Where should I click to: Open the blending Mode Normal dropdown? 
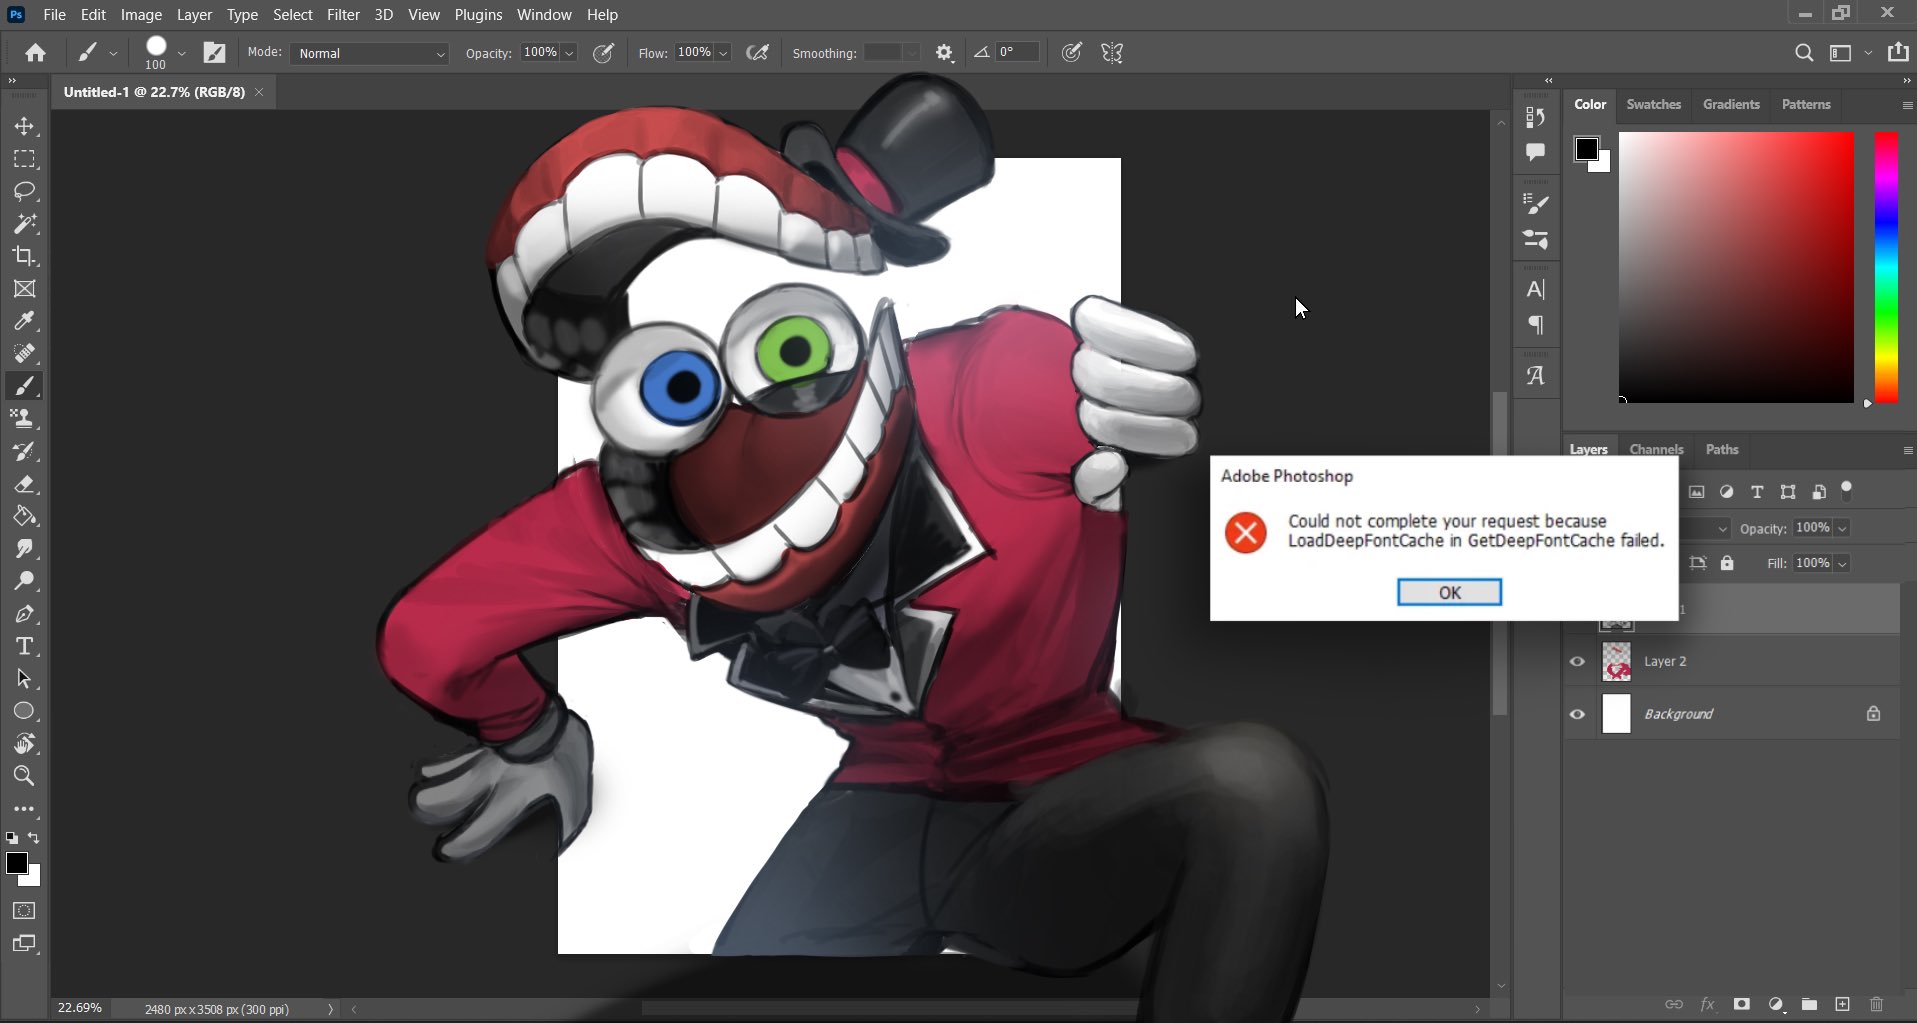[x=369, y=53]
